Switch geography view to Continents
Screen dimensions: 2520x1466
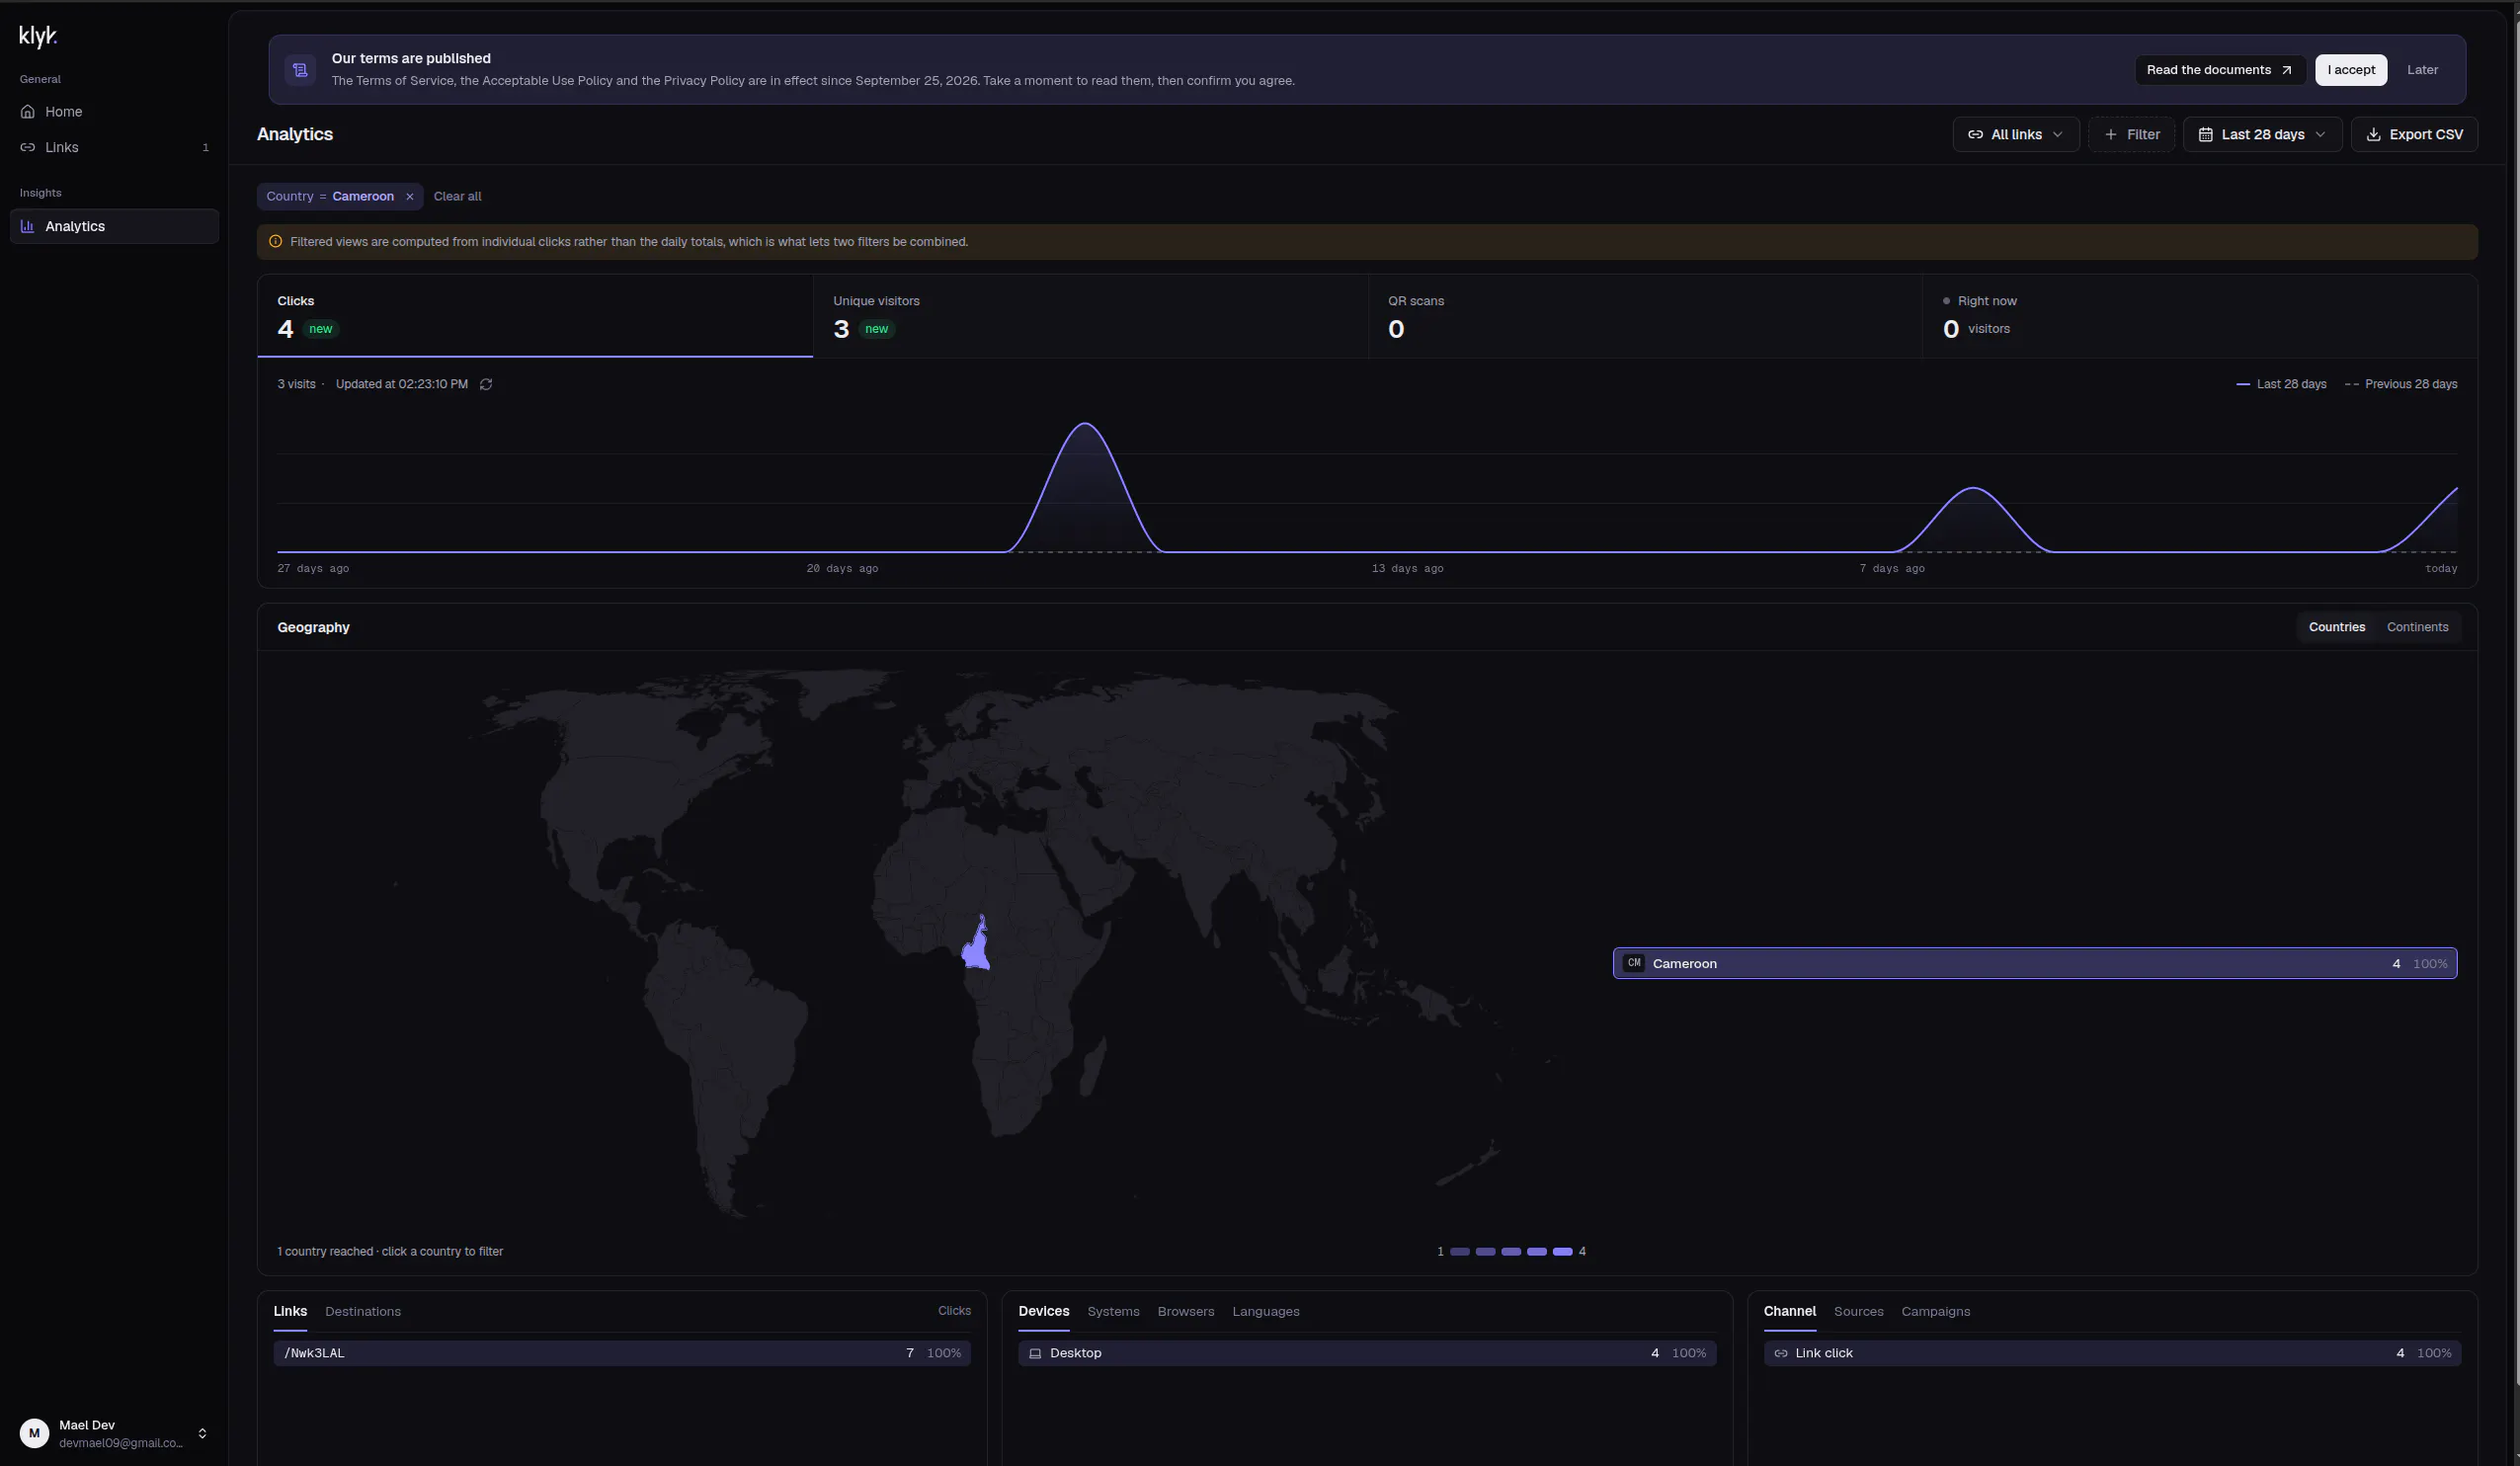[x=2418, y=627]
